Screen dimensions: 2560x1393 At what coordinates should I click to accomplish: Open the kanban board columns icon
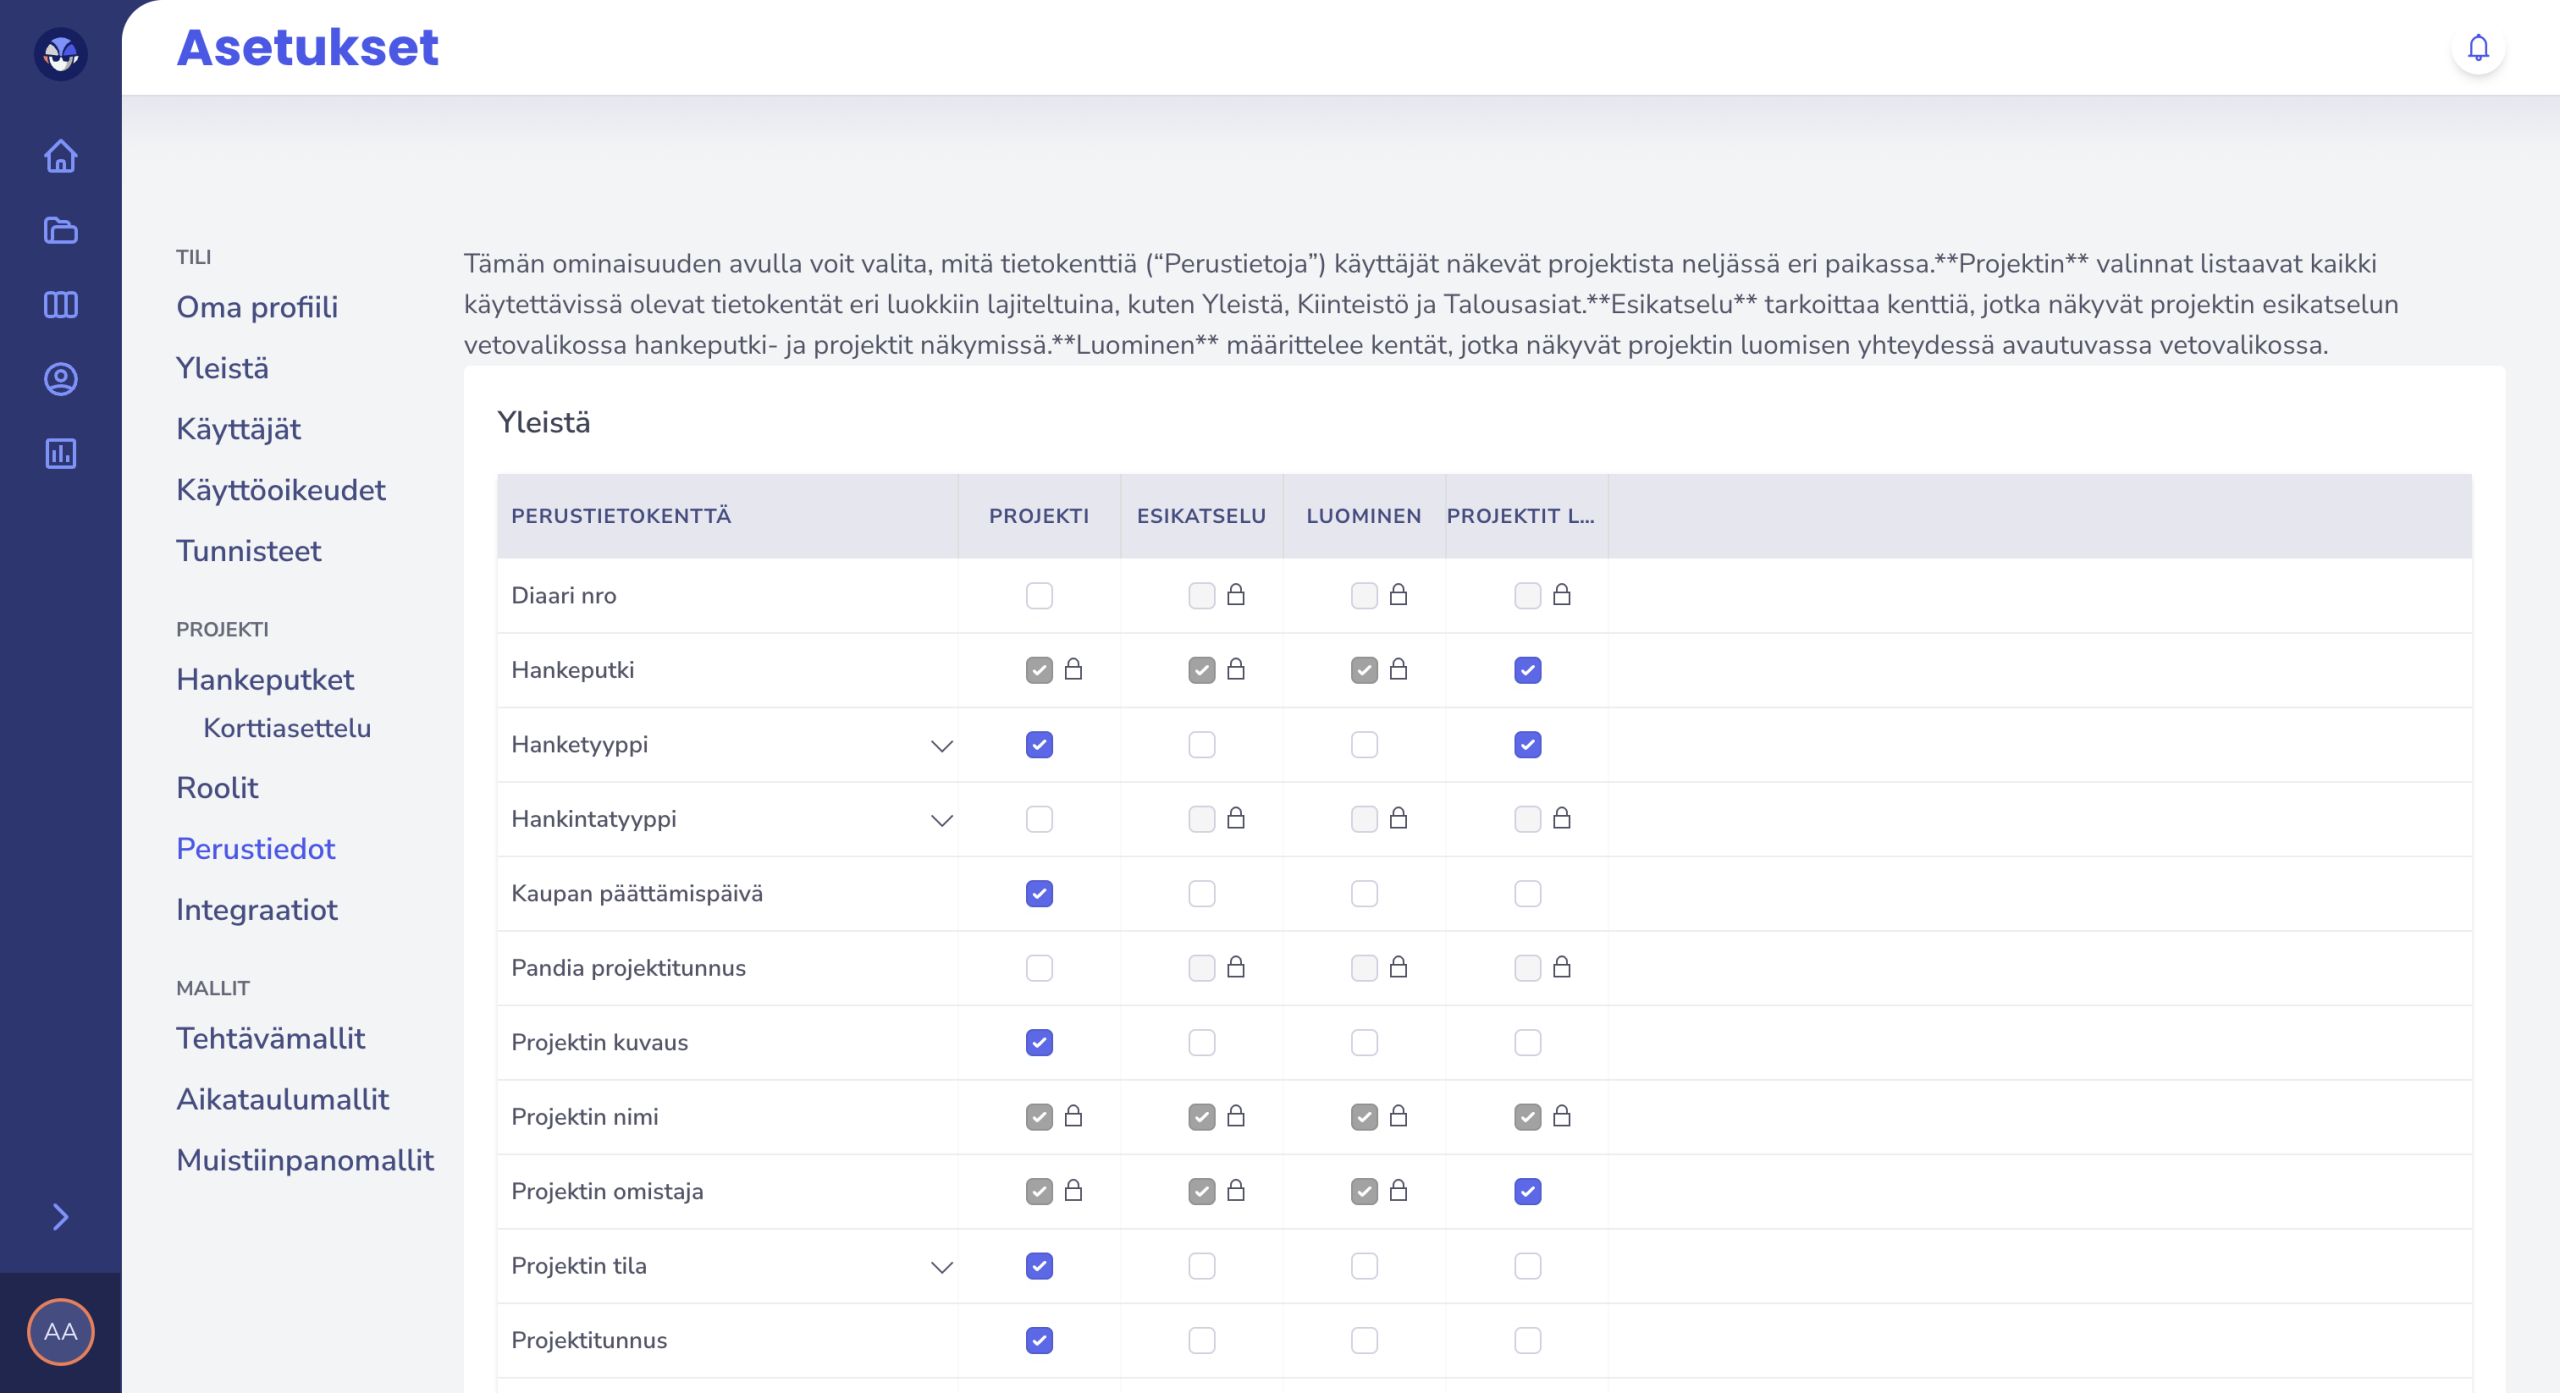pos(60,305)
